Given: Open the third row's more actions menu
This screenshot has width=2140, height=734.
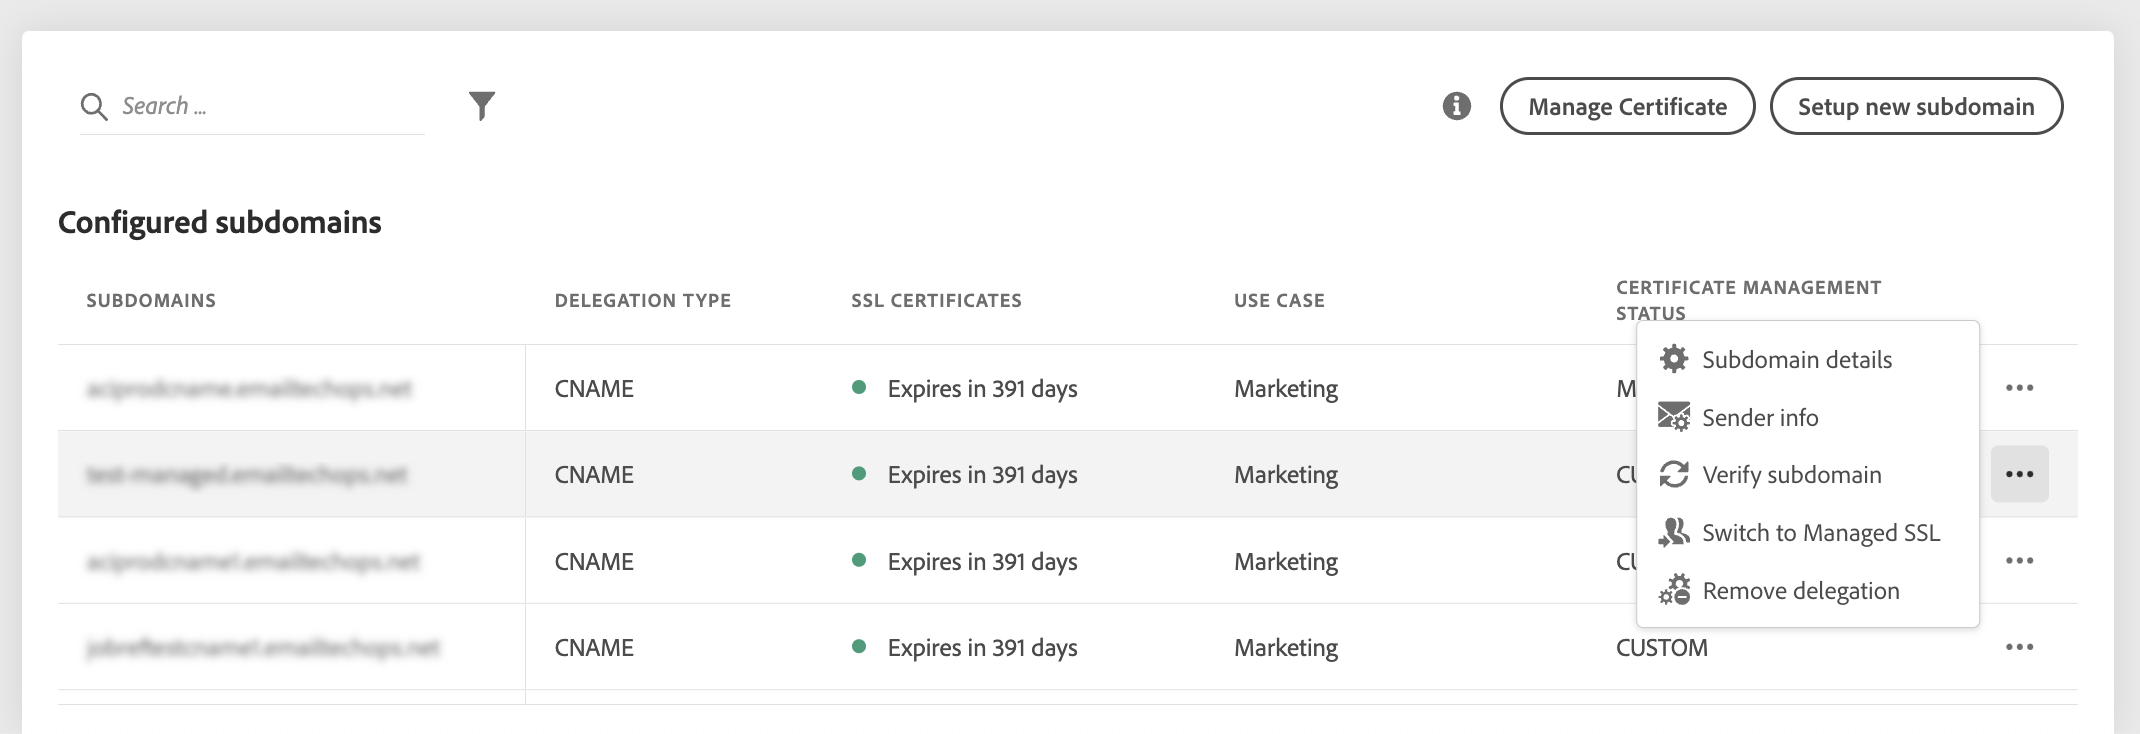Looking at the screenshot, I should coord(2019,561).
